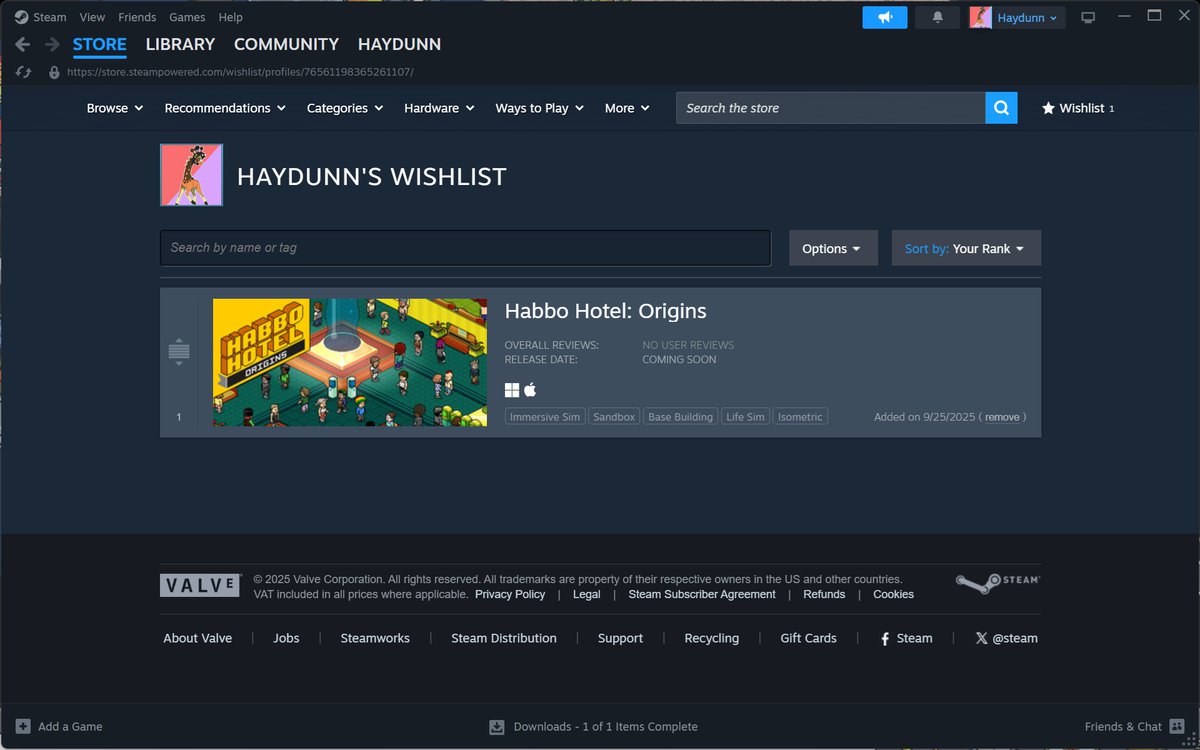Open the Gift Cards link
This screenshot has height=750, width=1200.
(808, 638)
